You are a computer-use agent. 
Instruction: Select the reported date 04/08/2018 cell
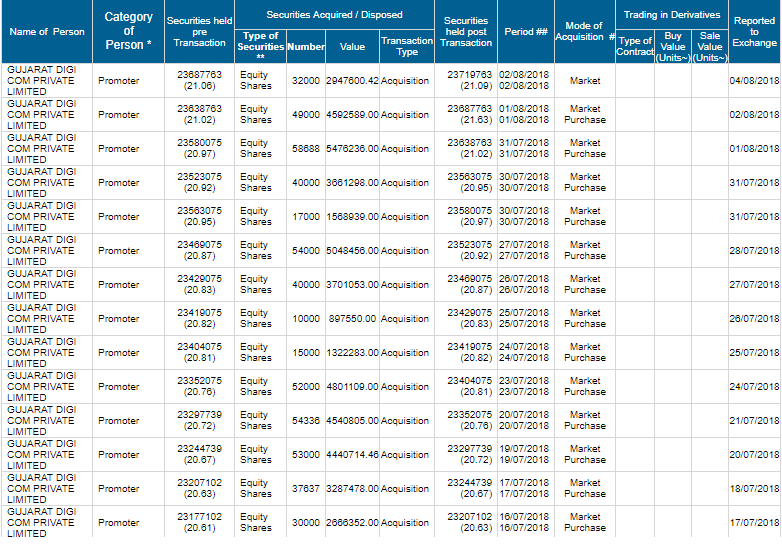754,81
